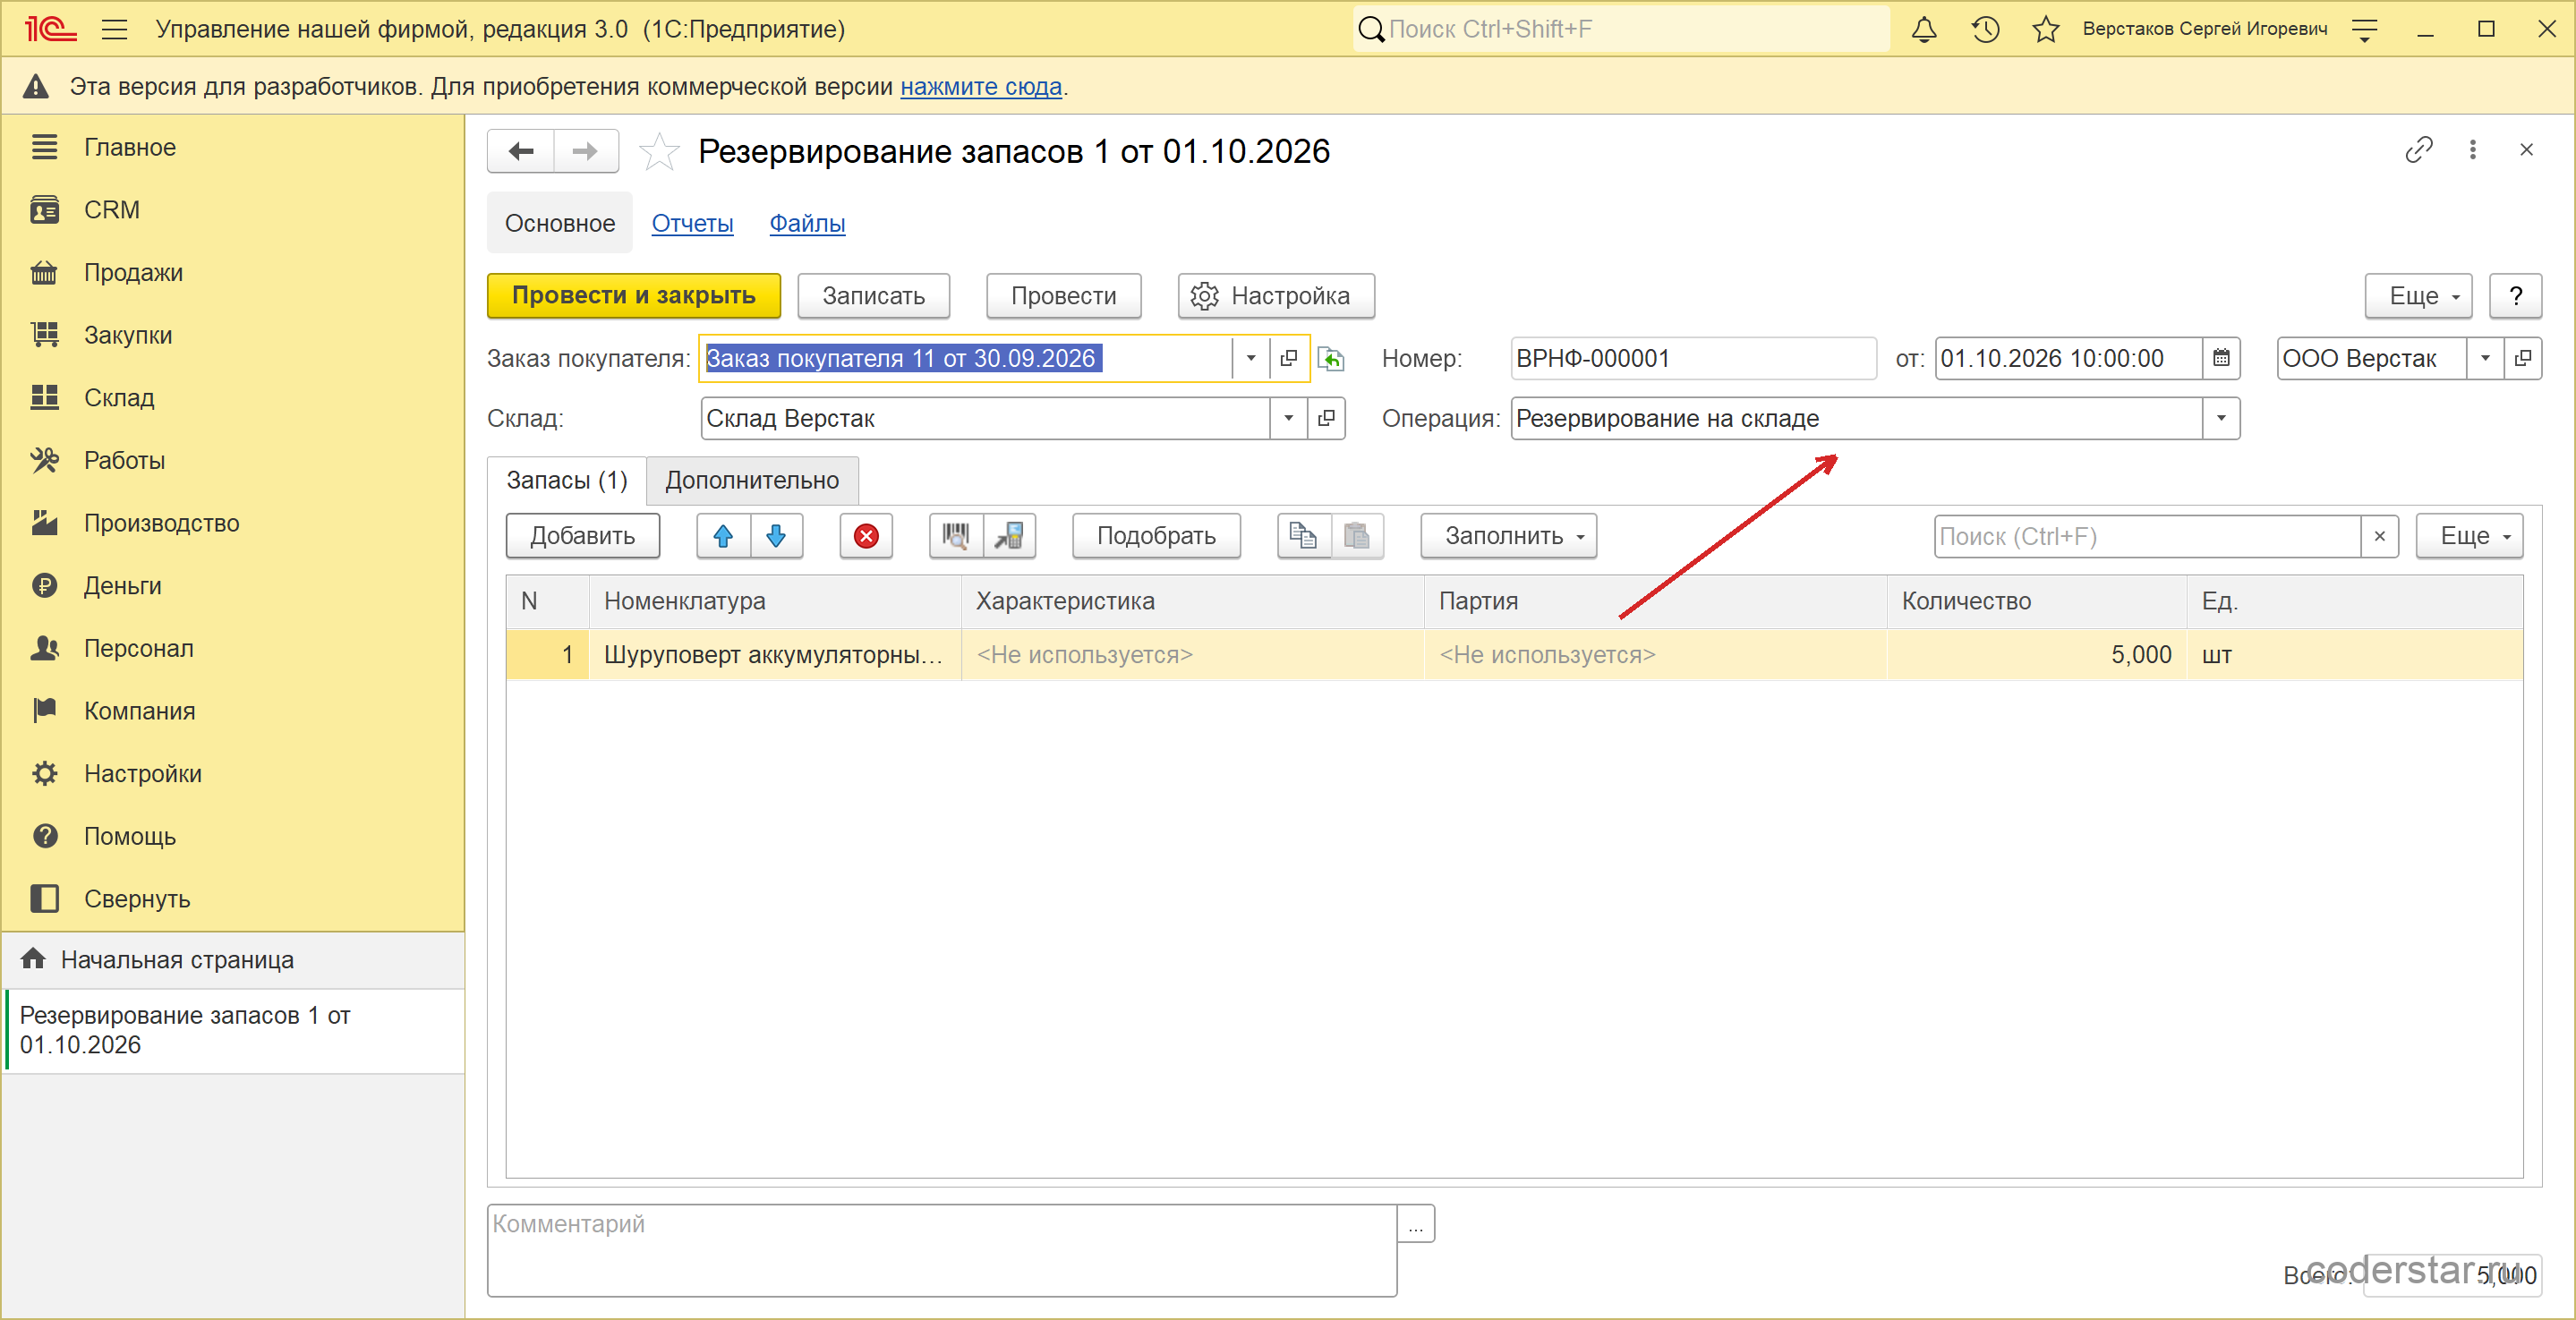This screenshot has width=2576, height=1320.
Task: Click Провести button
Action: click(1063, 296)
